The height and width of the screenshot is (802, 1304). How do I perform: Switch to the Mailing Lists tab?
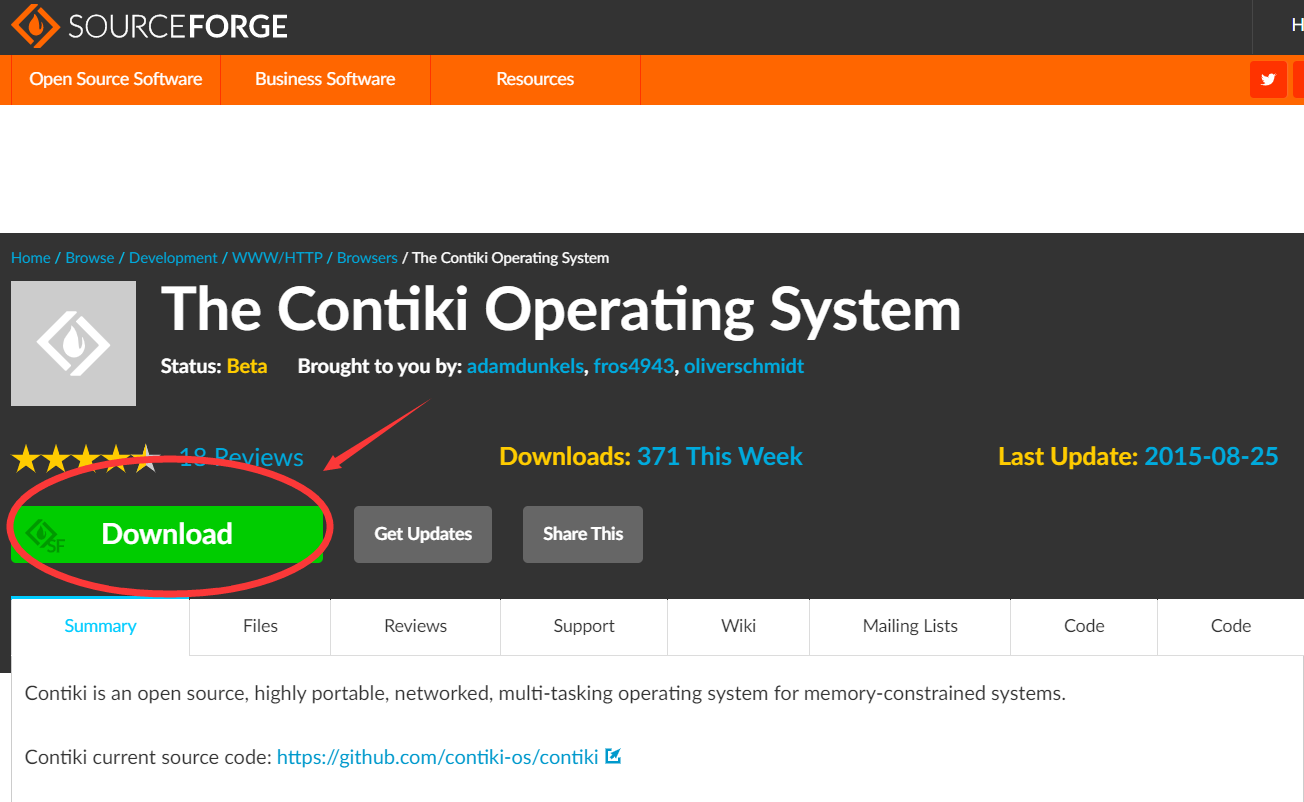click(910, 626)
